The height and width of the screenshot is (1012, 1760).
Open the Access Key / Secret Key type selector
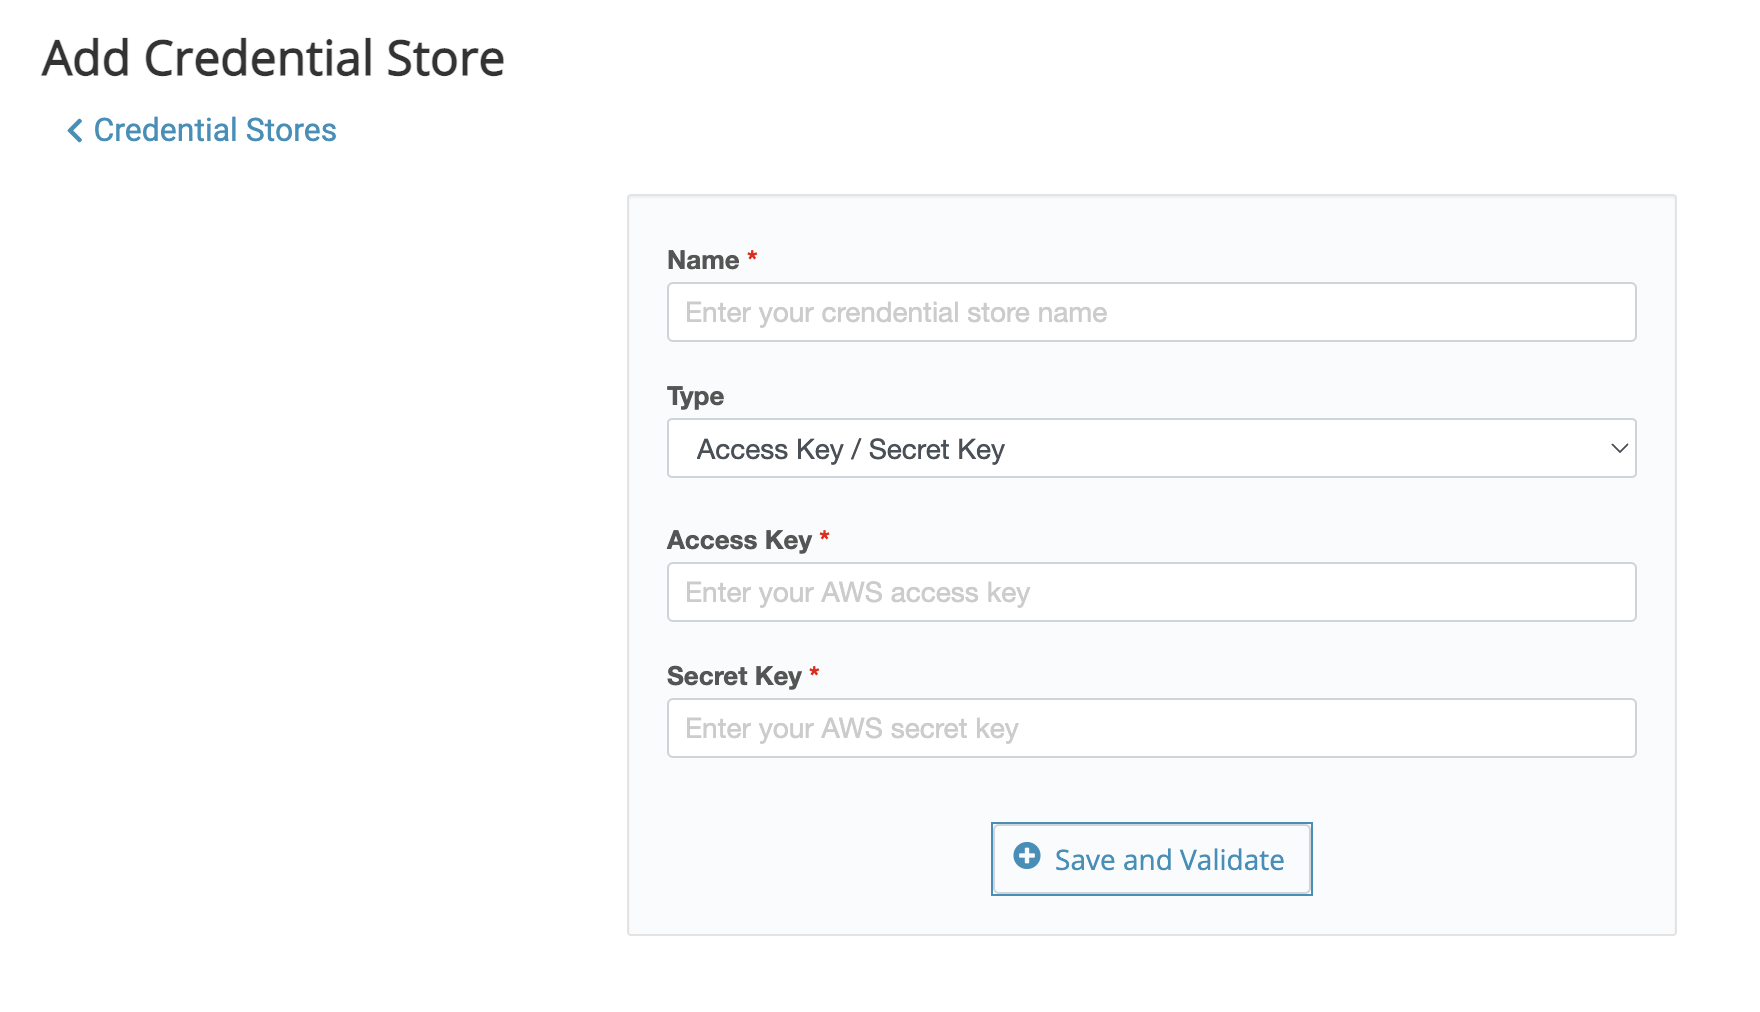[x=1150, y=449]
